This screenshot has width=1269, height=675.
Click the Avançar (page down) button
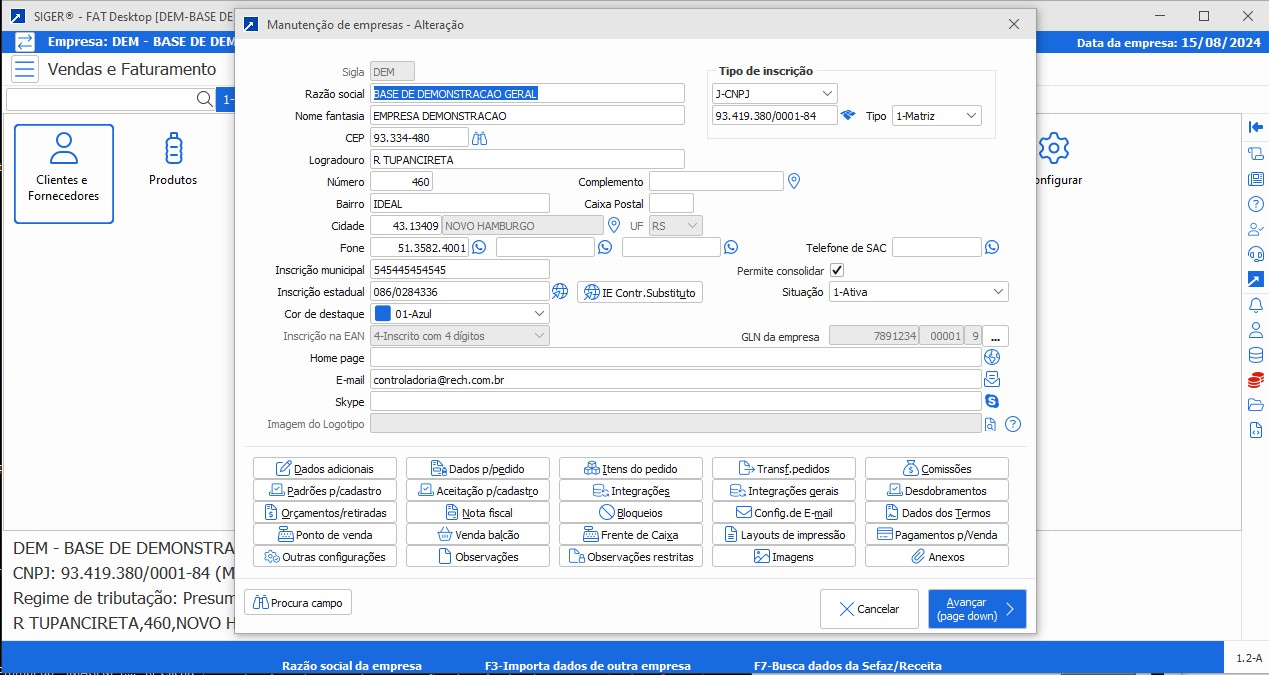coord(977,609)
